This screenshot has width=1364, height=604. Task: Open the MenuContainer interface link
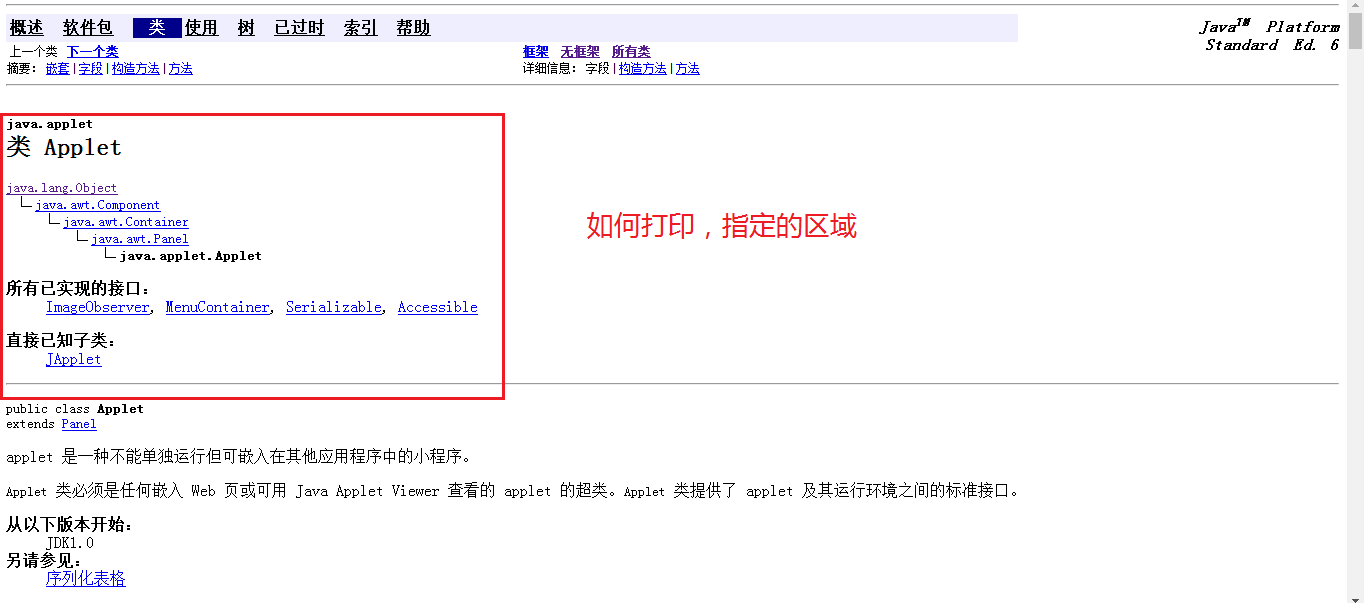[217, 307]
